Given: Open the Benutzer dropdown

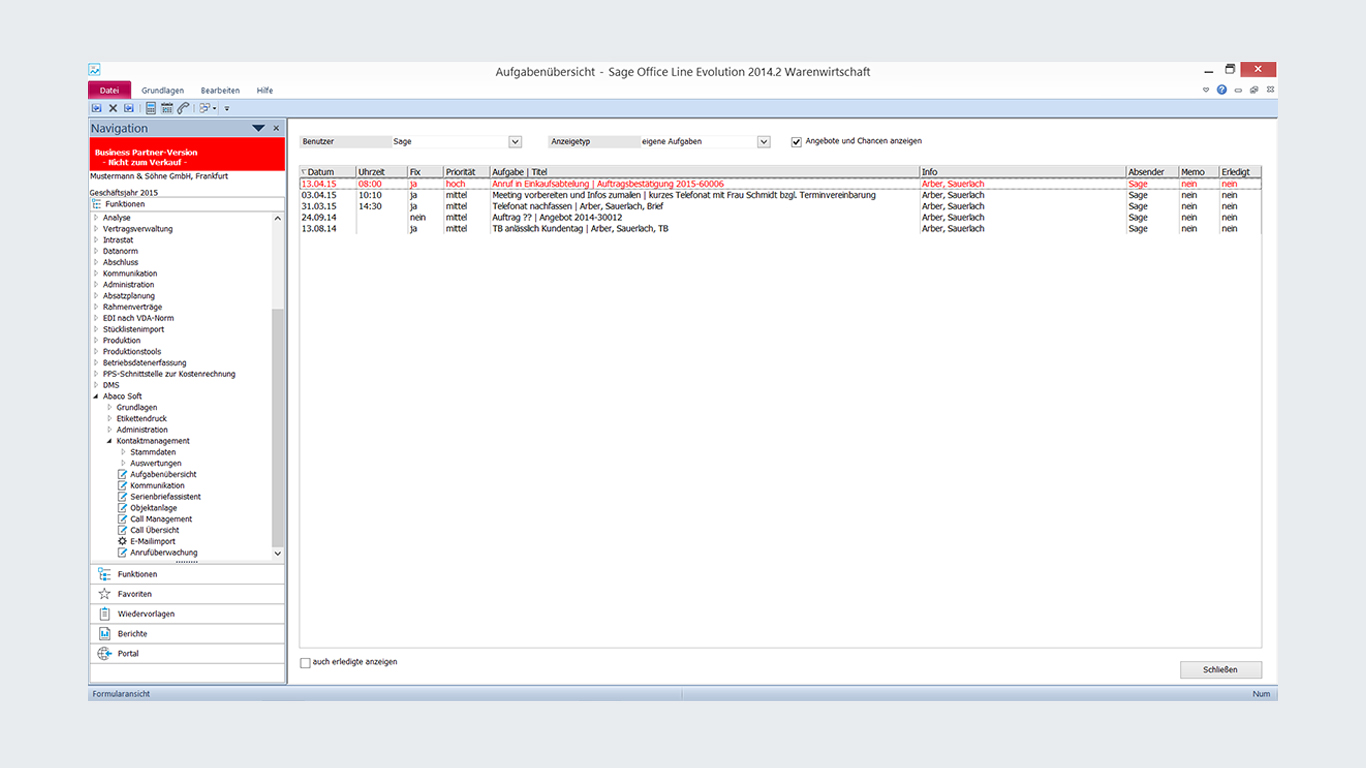Looking at the screenshot, I should point(515,142).
